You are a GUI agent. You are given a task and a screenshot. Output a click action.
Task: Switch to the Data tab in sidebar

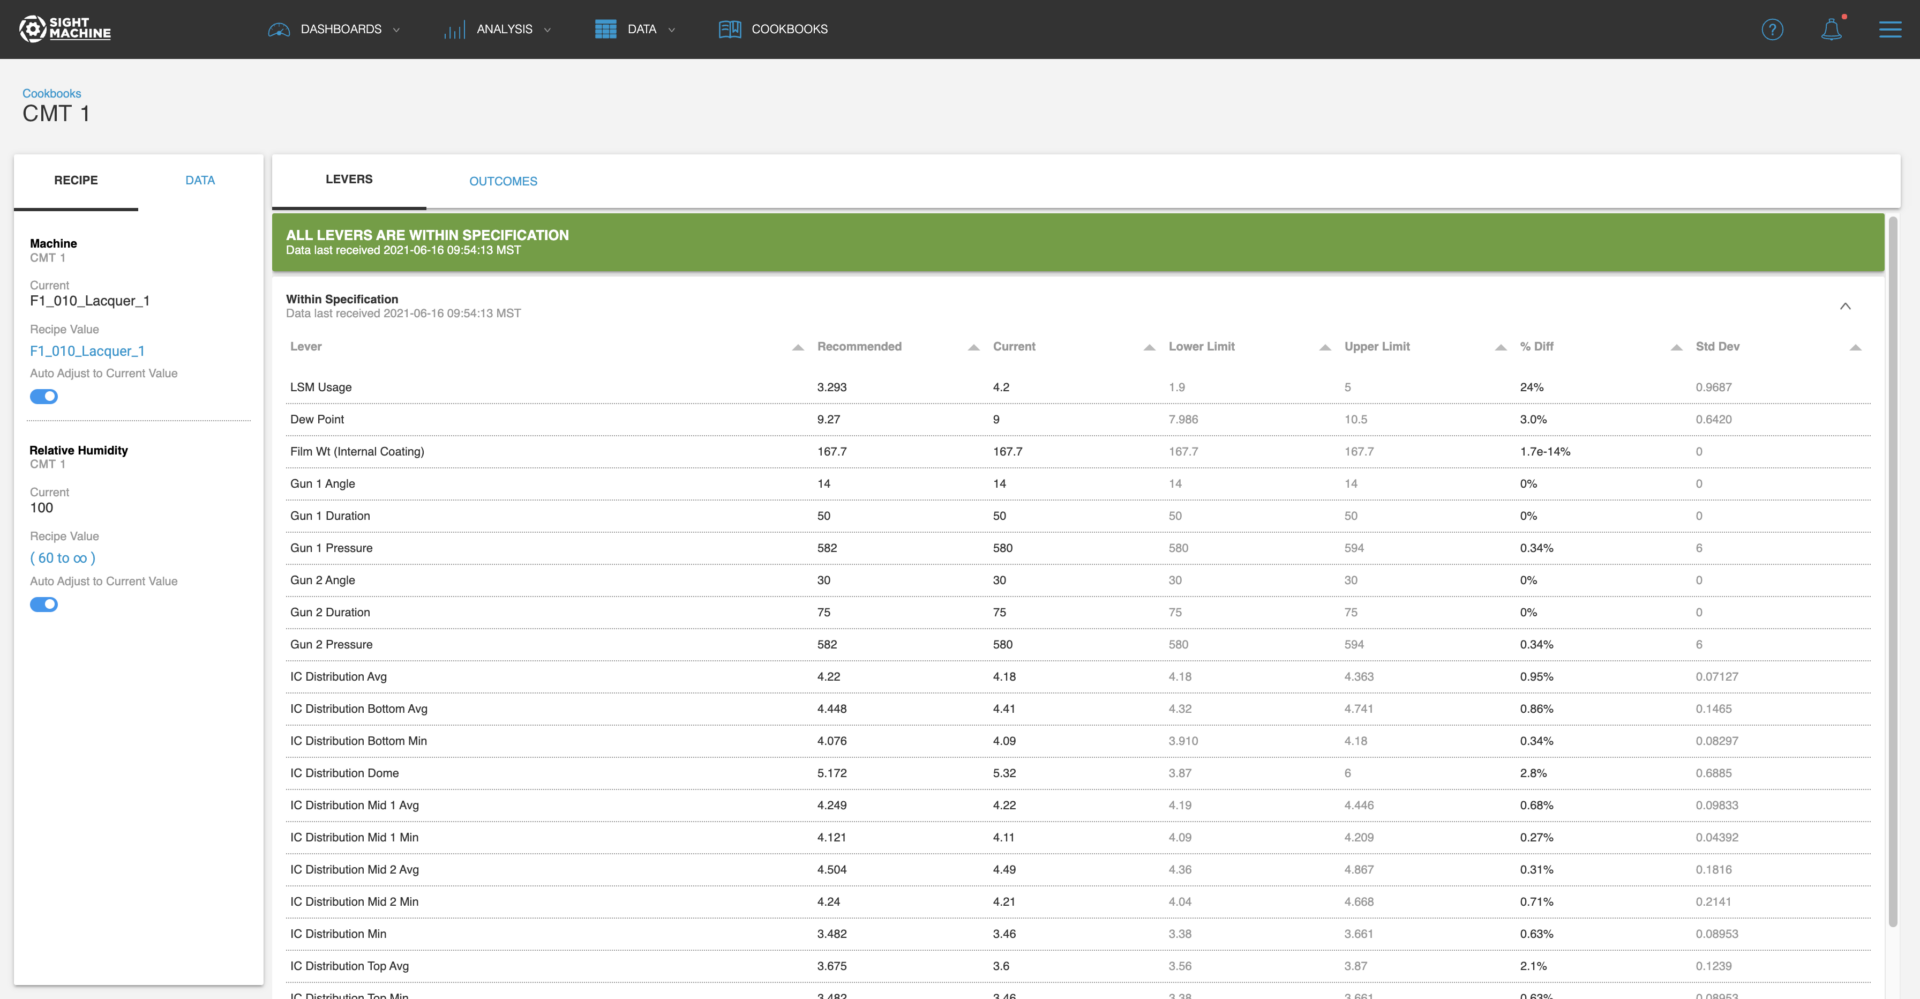[200, 181]
